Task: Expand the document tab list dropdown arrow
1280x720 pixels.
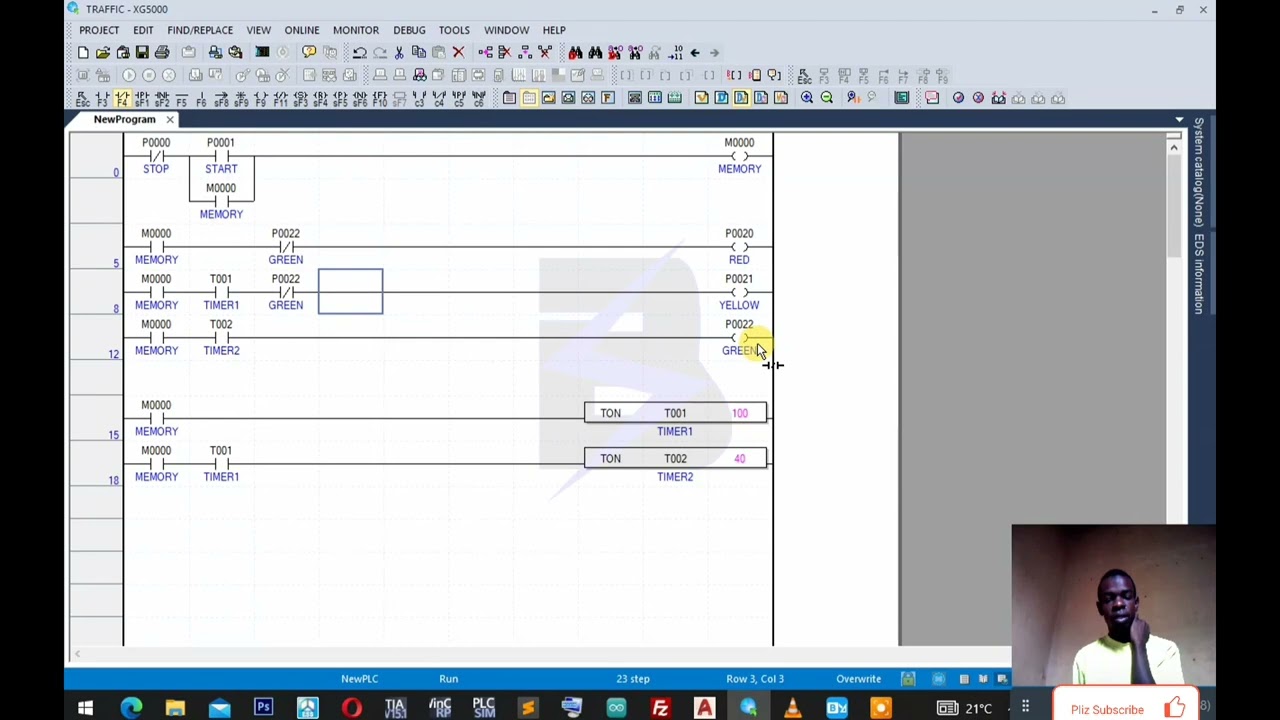Action: (x=1179, y=120)
